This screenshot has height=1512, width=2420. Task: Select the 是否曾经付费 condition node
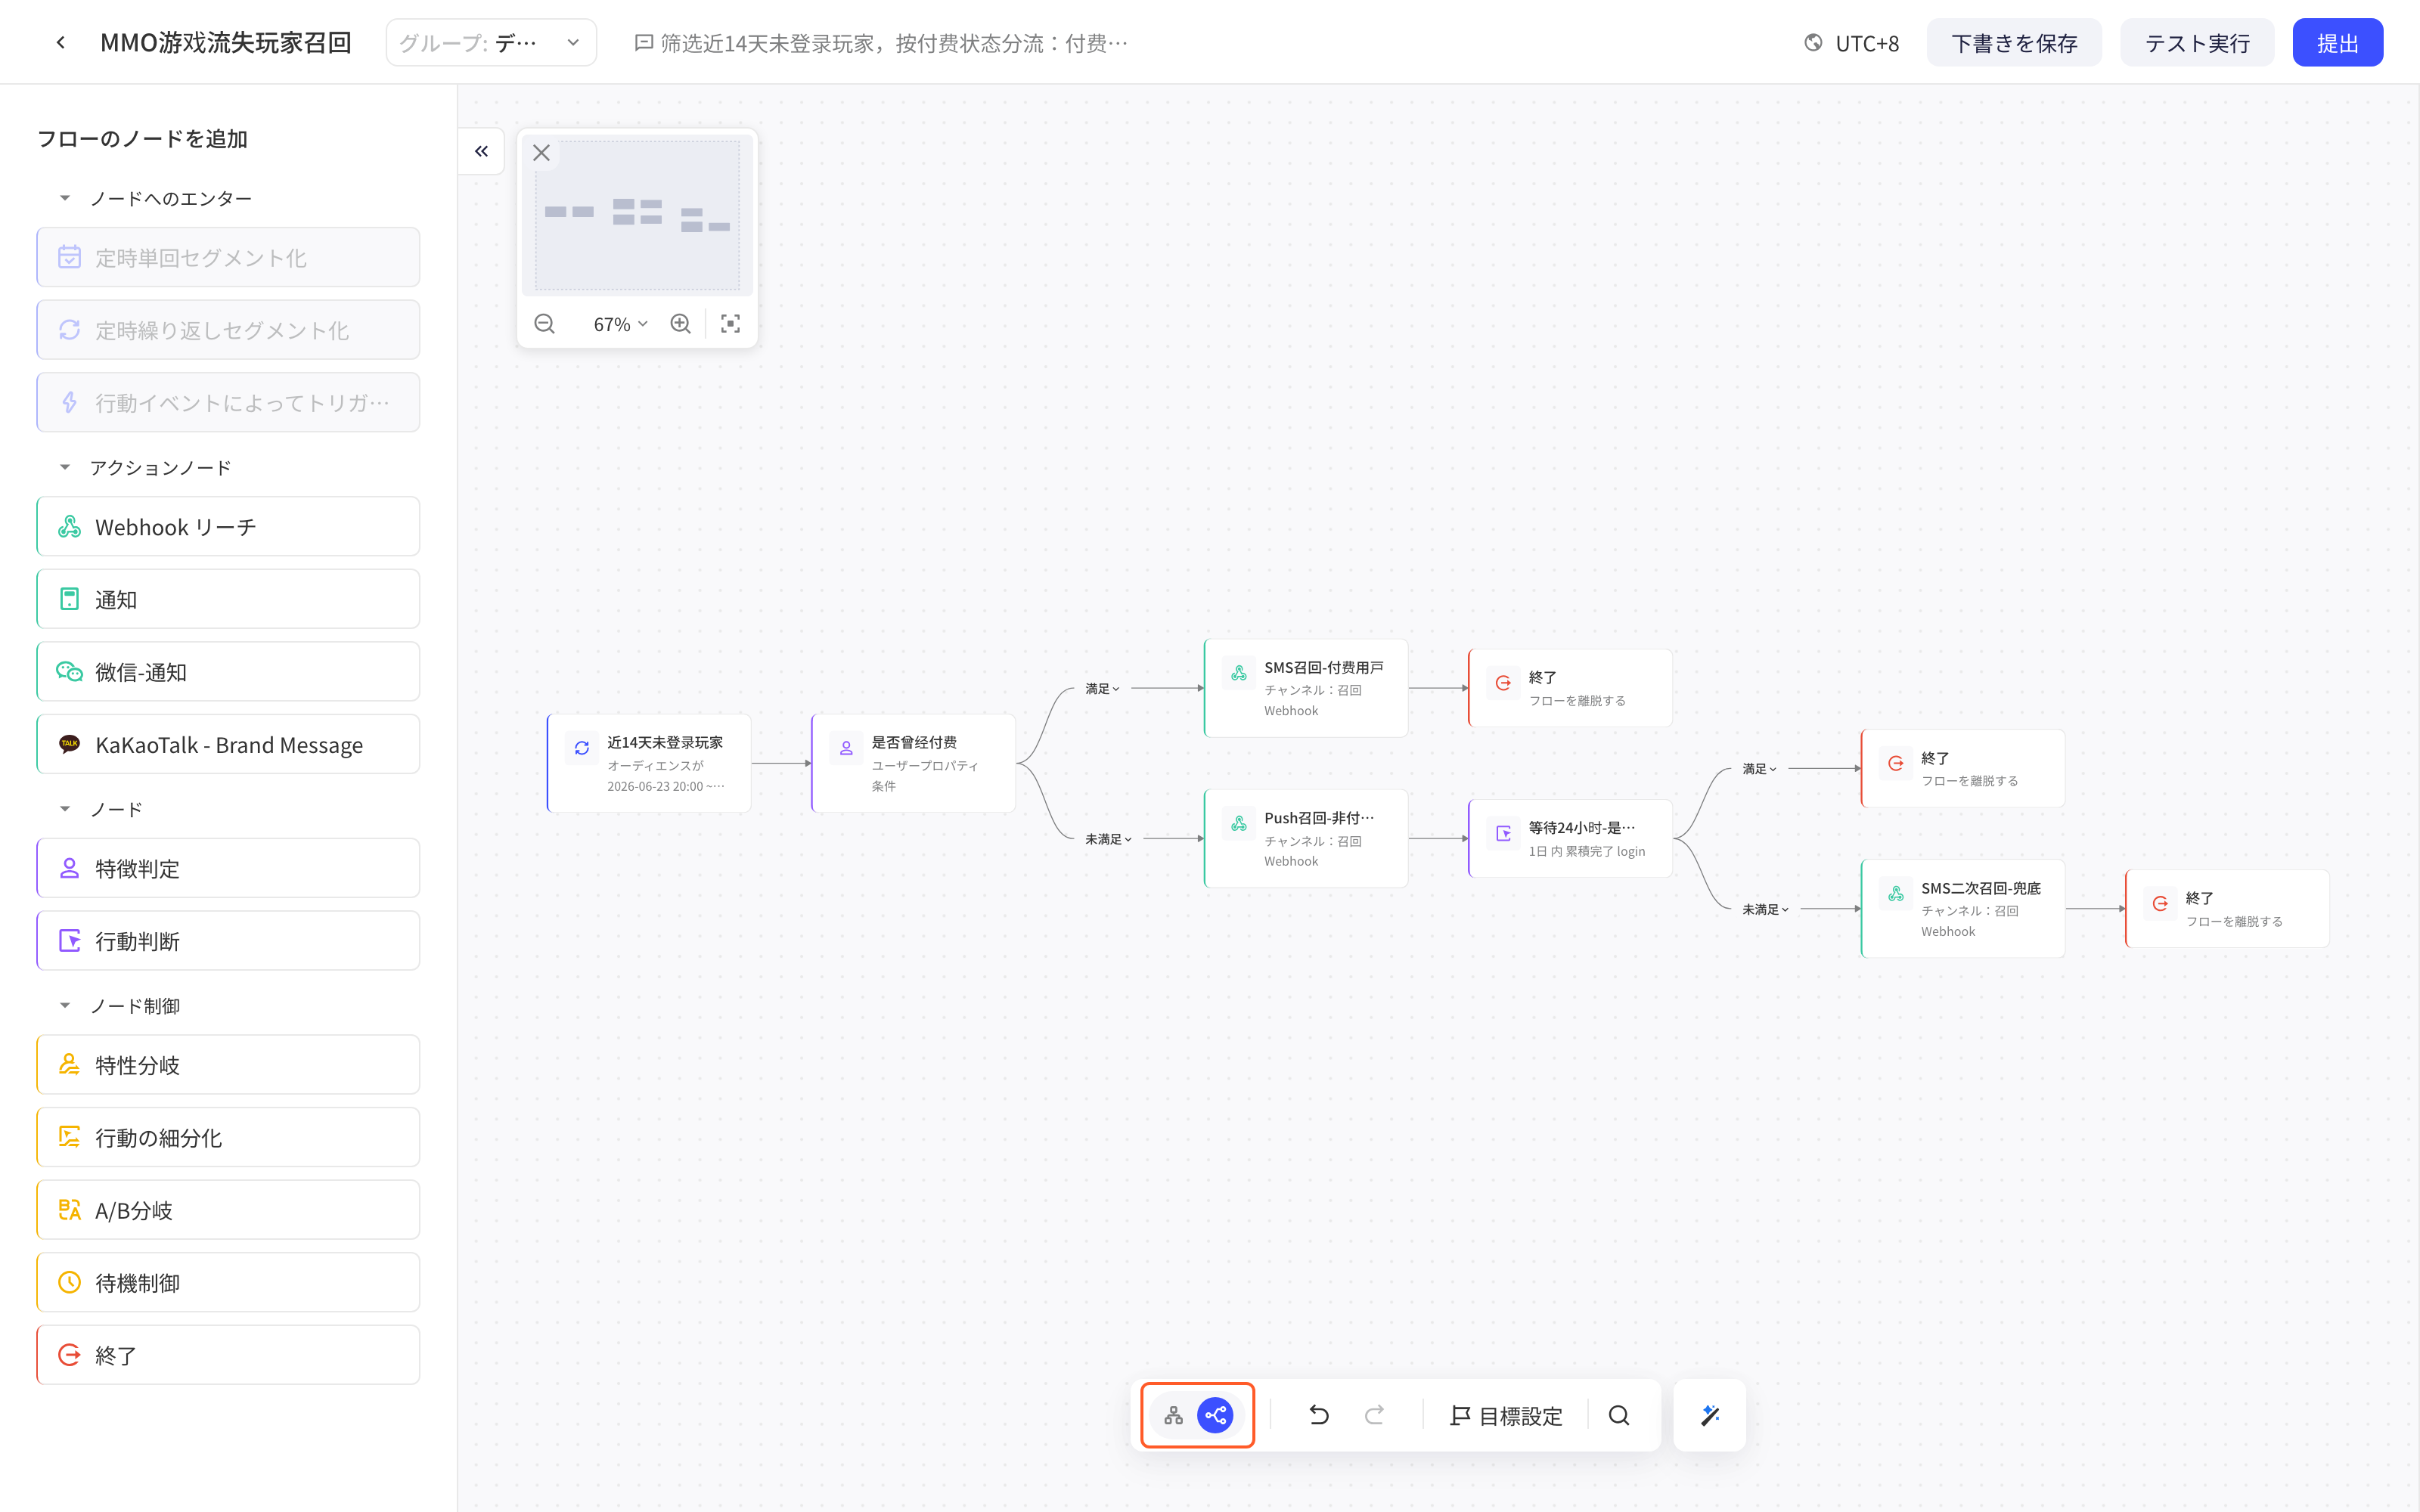913,763
